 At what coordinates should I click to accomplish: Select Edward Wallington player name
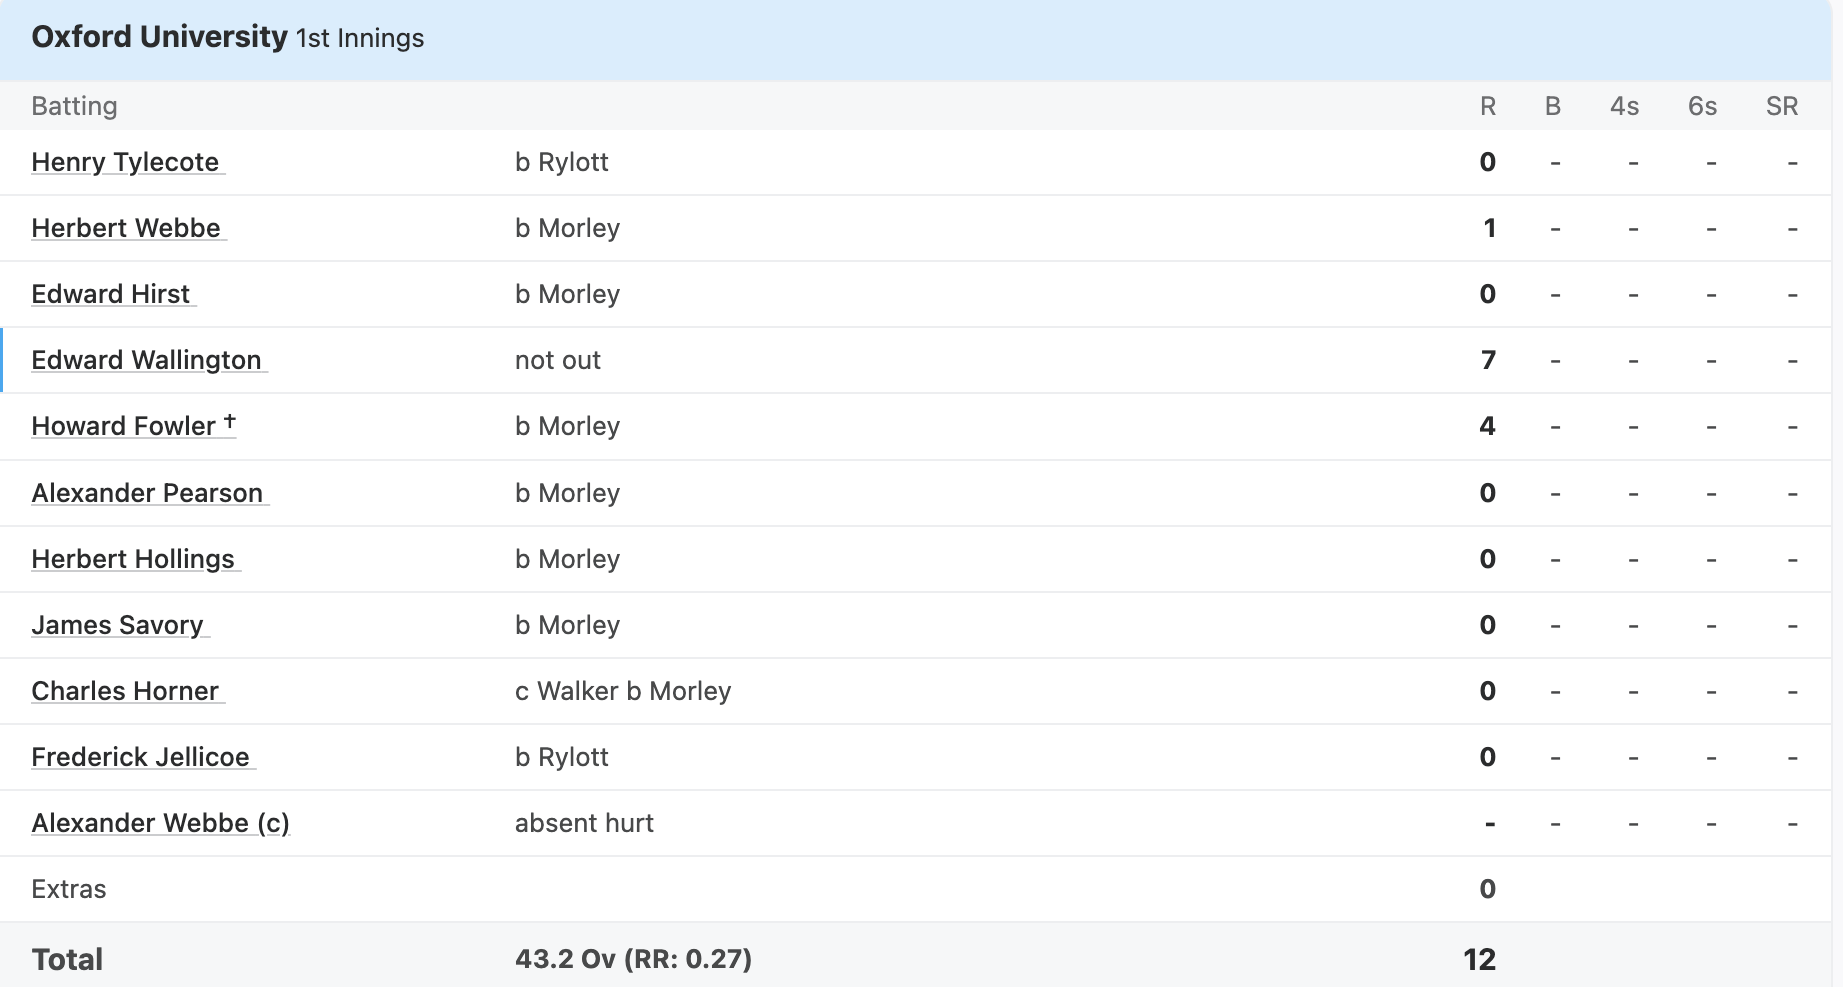click(x=146, y=360)
